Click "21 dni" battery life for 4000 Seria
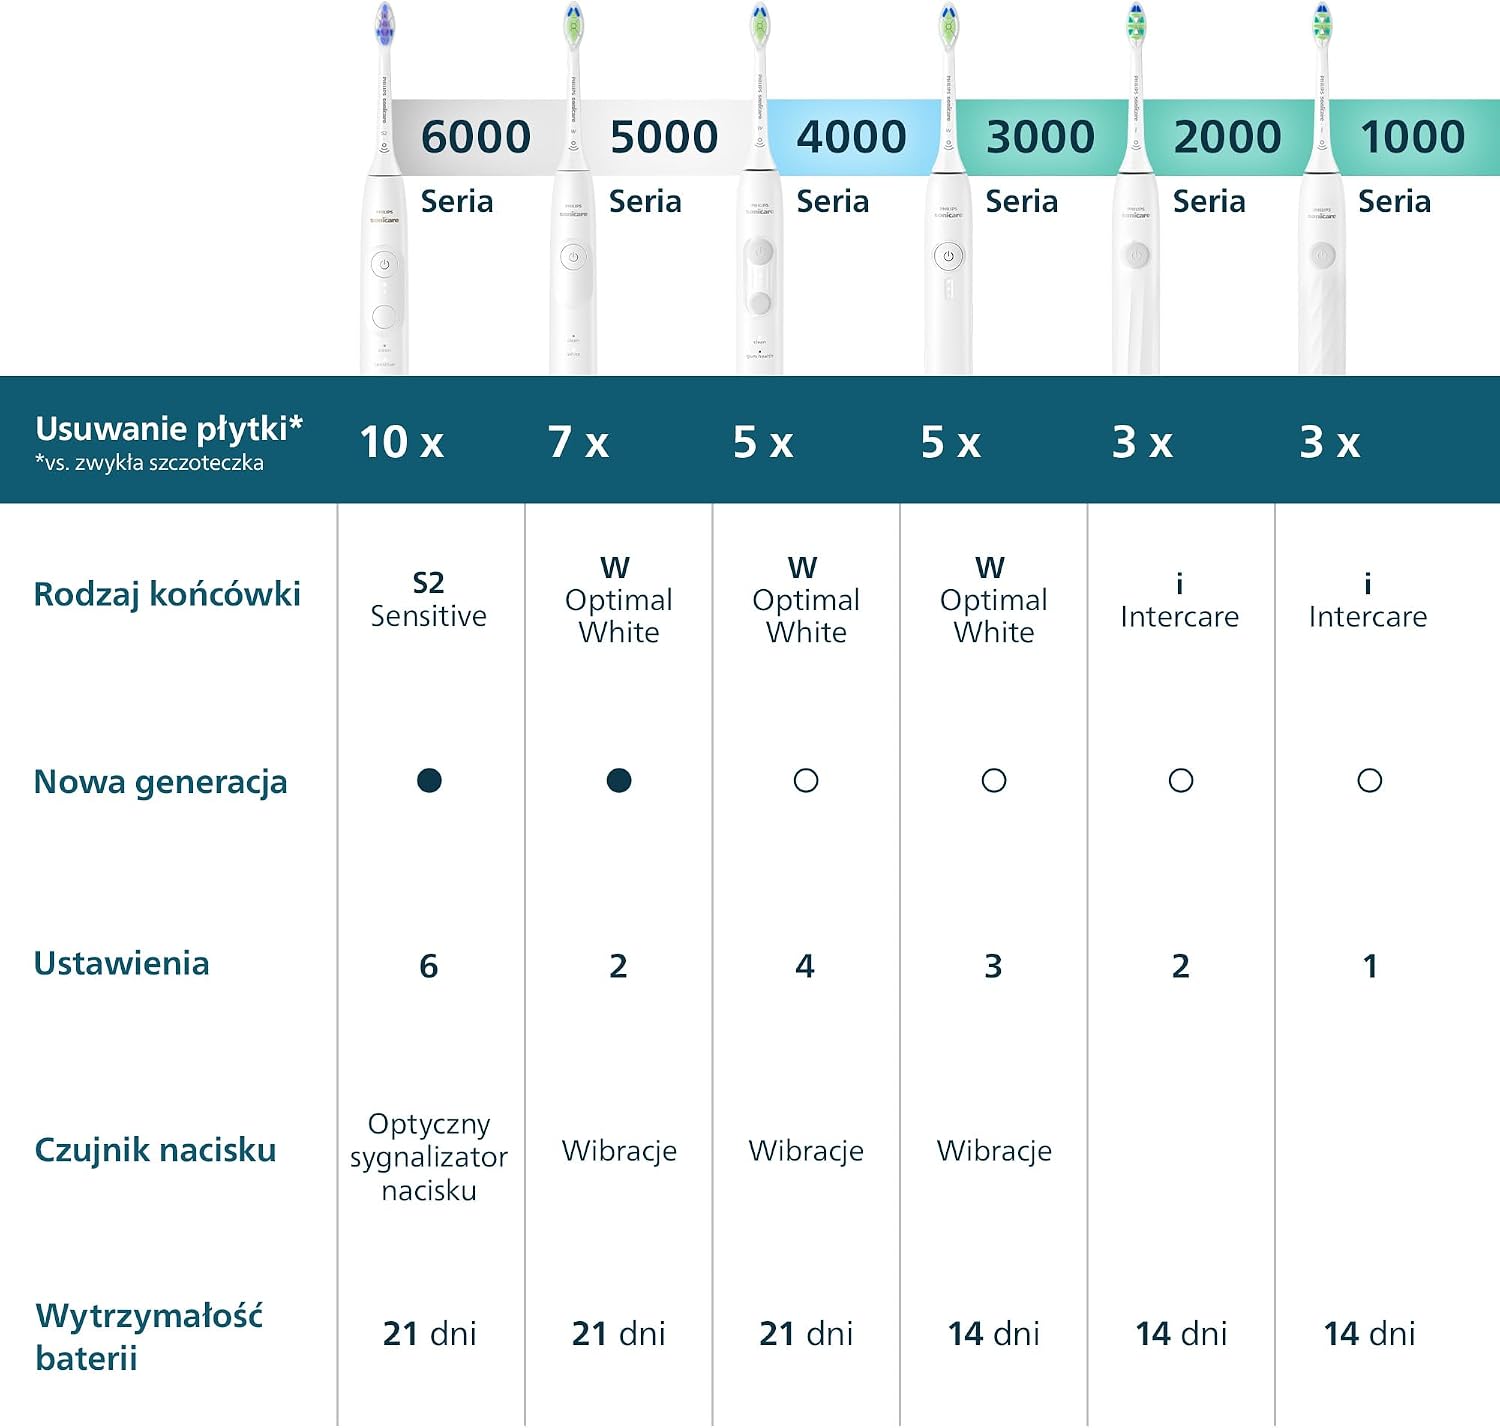Screen dimensions: 1500x1428 click(x=806, y=1333)
